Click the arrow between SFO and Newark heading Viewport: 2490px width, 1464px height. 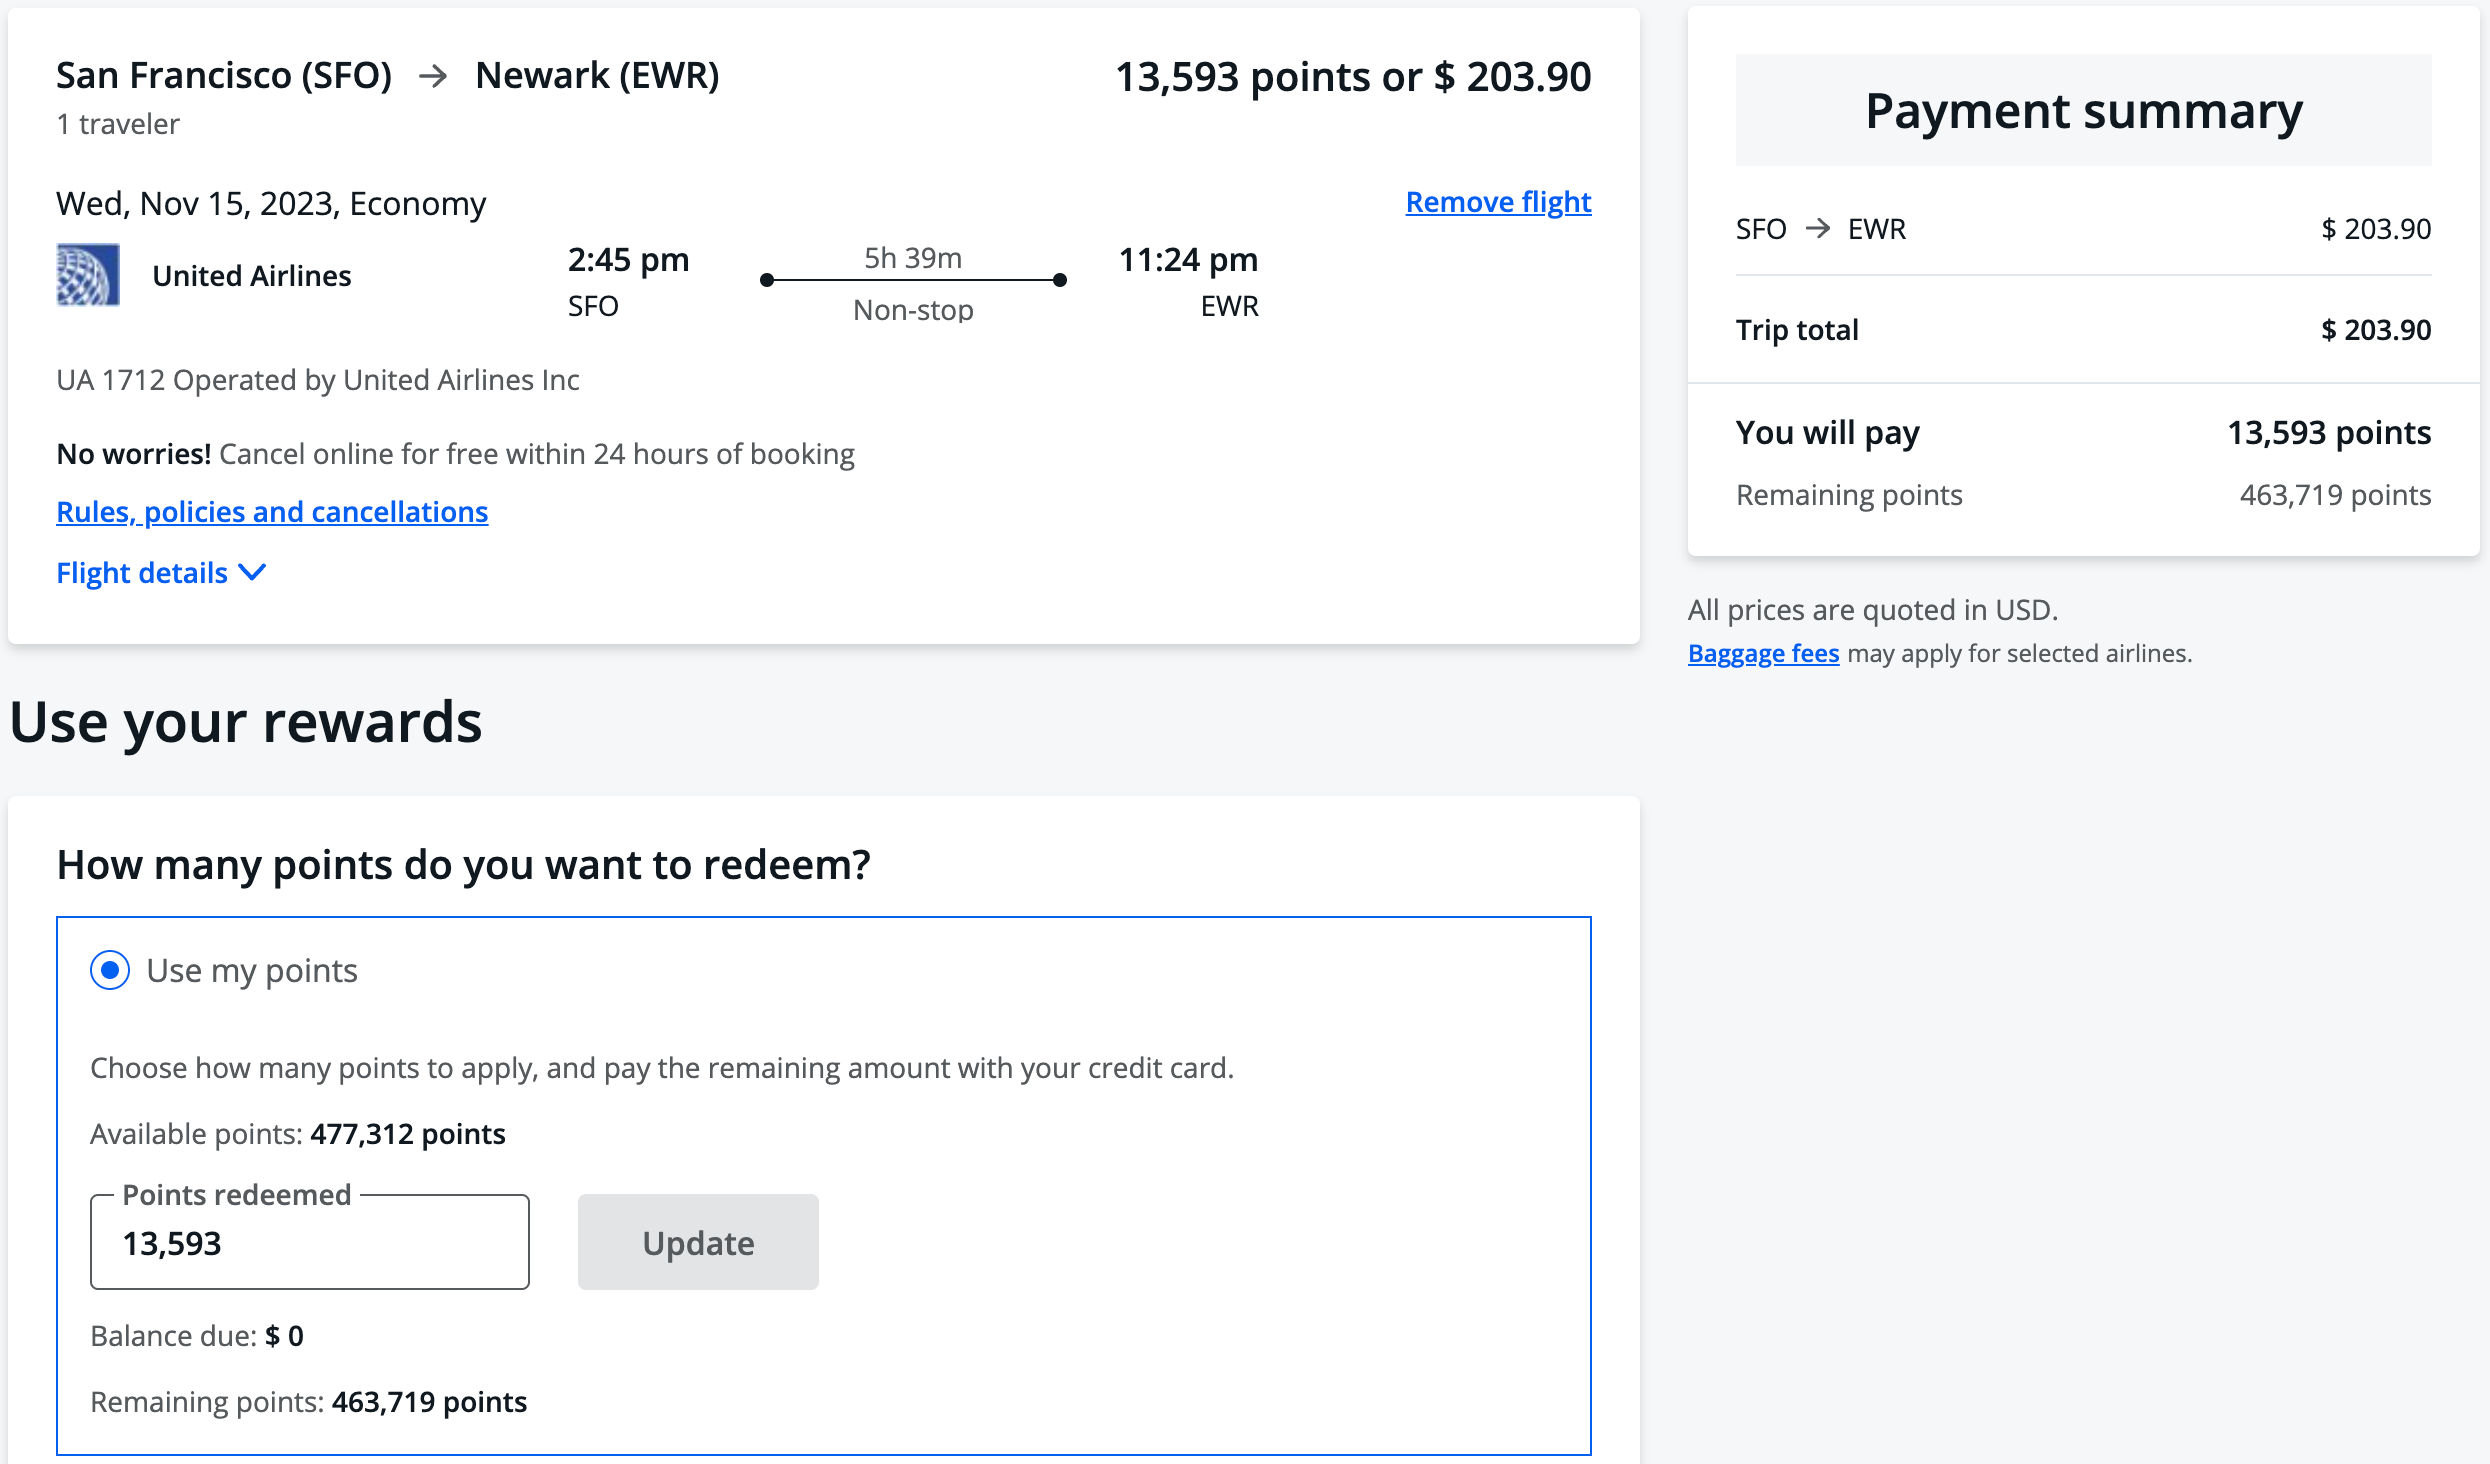(433, 76)
